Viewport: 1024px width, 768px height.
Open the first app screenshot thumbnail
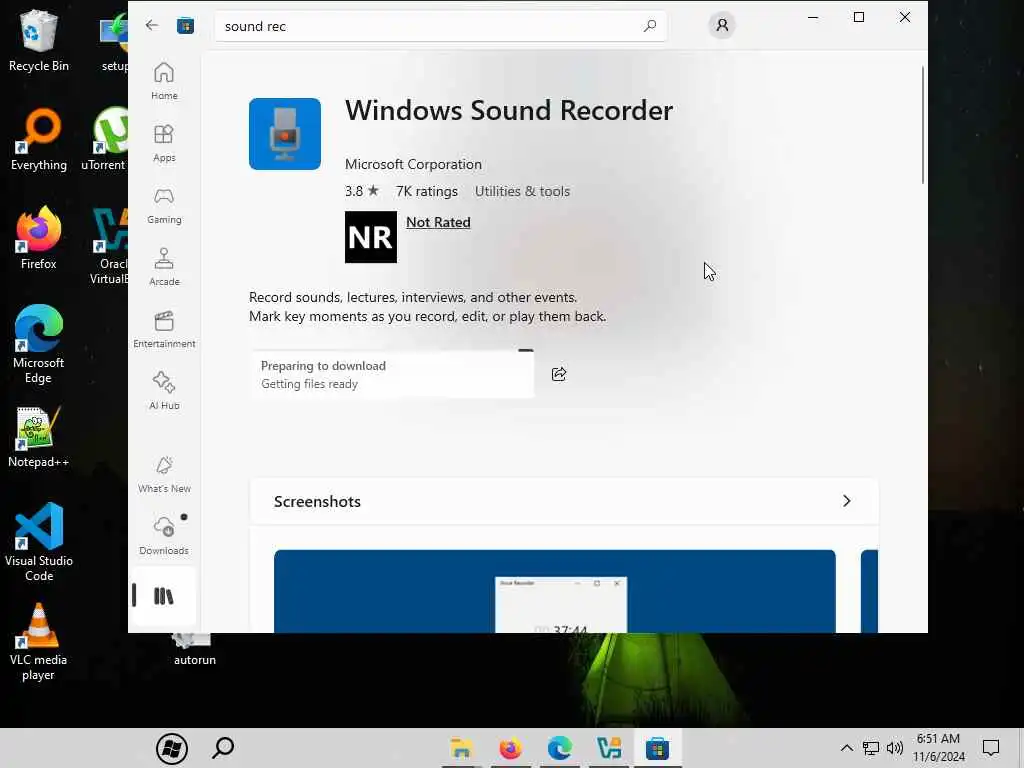554,591
